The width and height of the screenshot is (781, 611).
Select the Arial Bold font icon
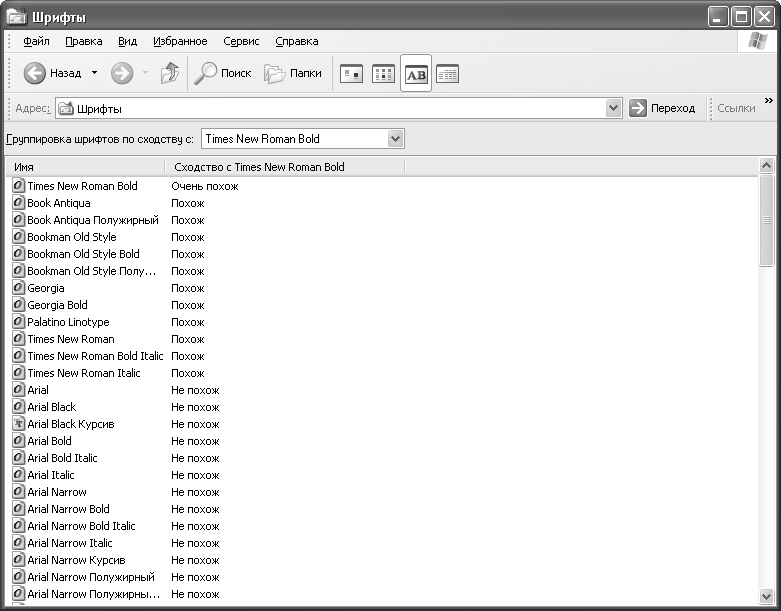tap(18, 441)
